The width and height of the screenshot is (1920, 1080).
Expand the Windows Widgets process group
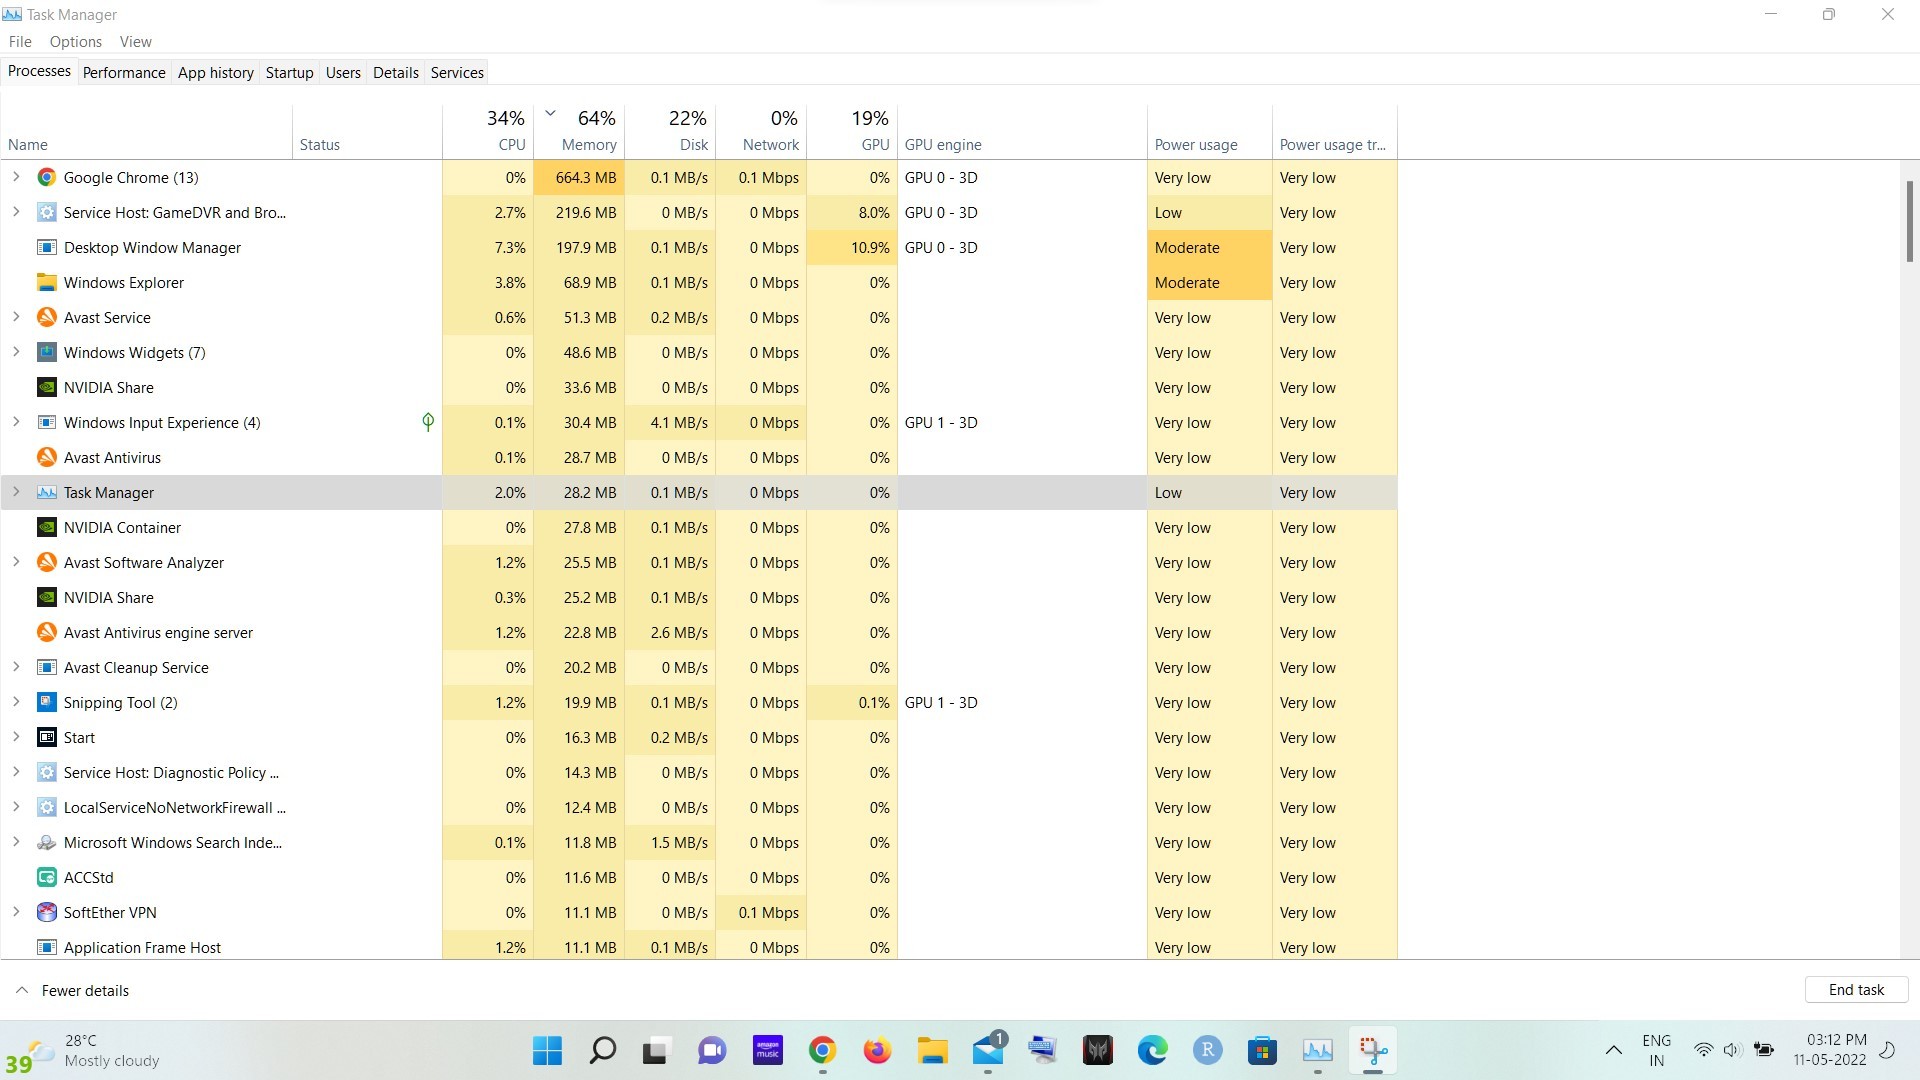[16, 352]
